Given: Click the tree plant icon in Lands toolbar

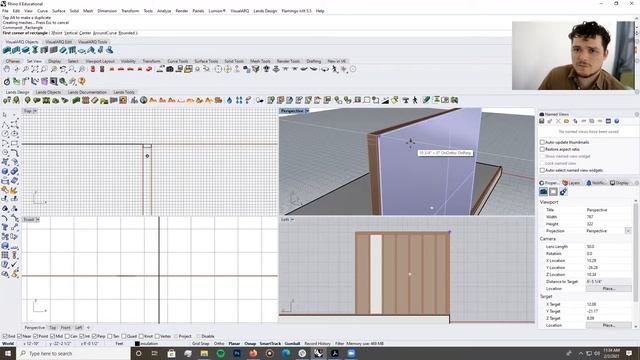Looking at the screenshot, I should 27,100.
